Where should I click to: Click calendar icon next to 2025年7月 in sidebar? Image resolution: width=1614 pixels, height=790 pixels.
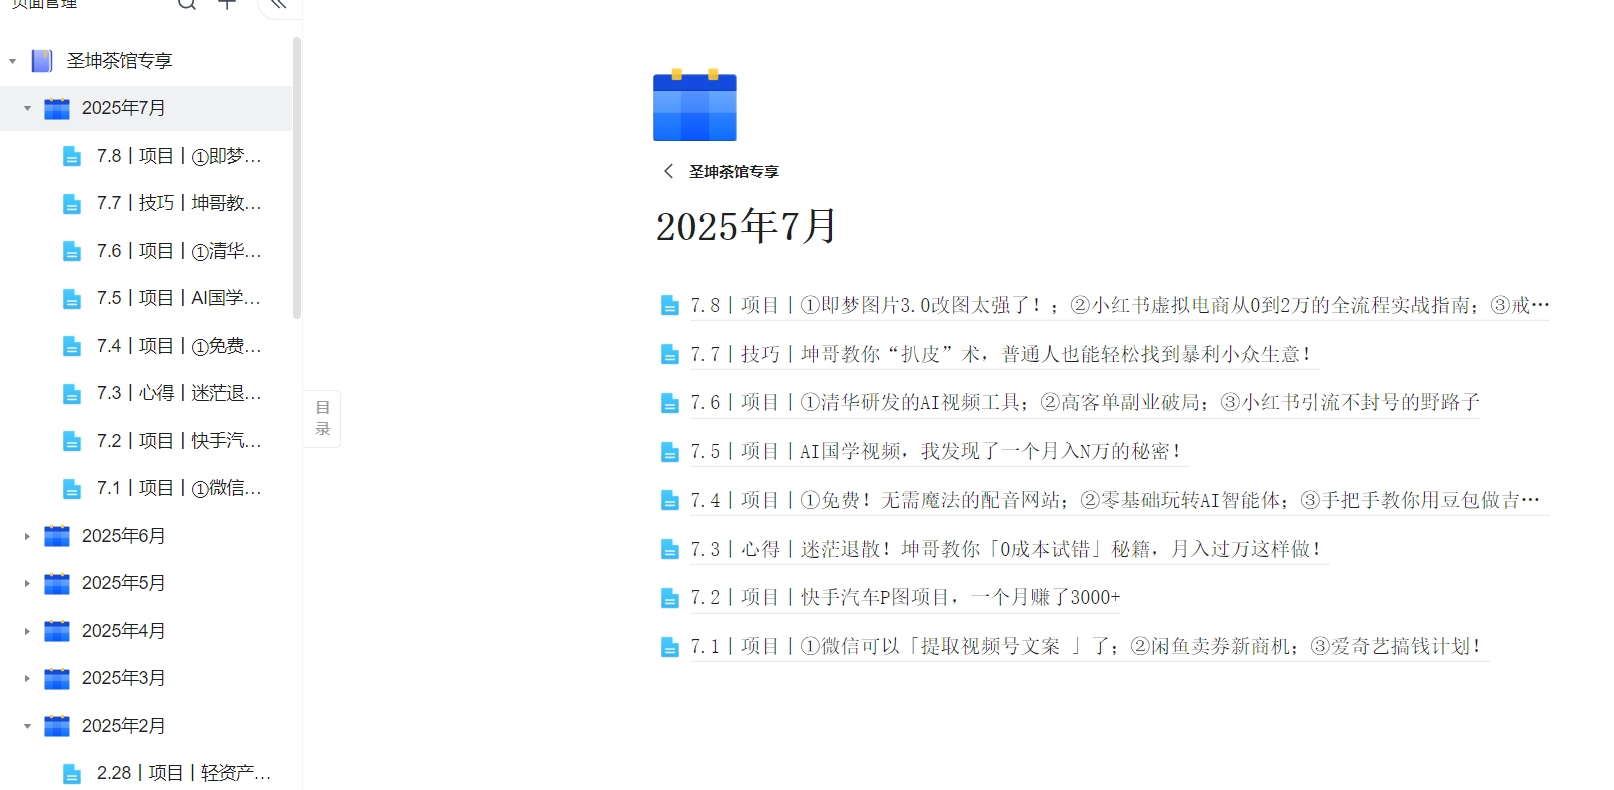57,108
